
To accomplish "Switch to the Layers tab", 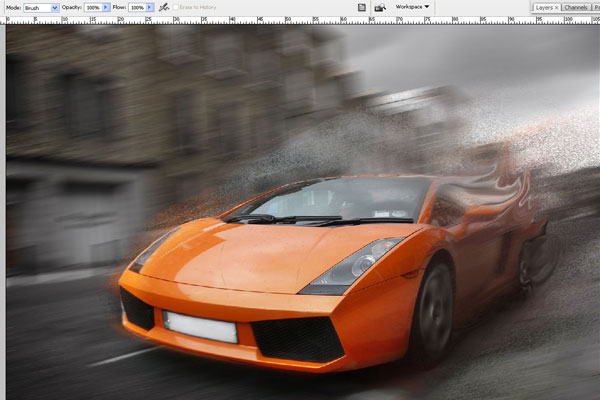I will (x=544, y=8).
